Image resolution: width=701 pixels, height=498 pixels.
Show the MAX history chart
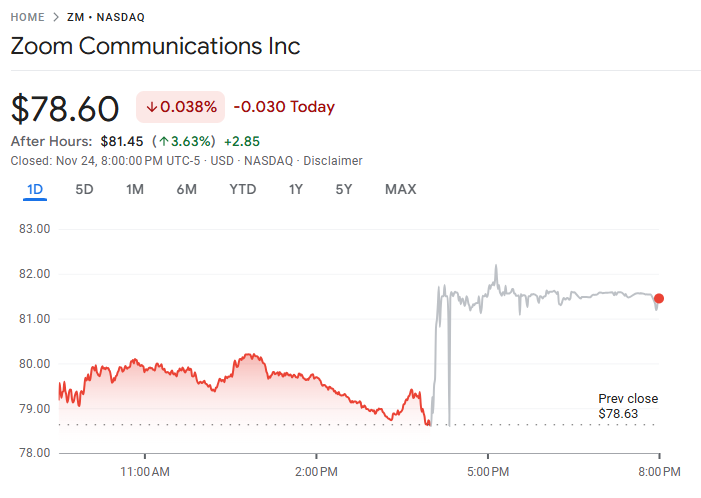coord(400,189)
